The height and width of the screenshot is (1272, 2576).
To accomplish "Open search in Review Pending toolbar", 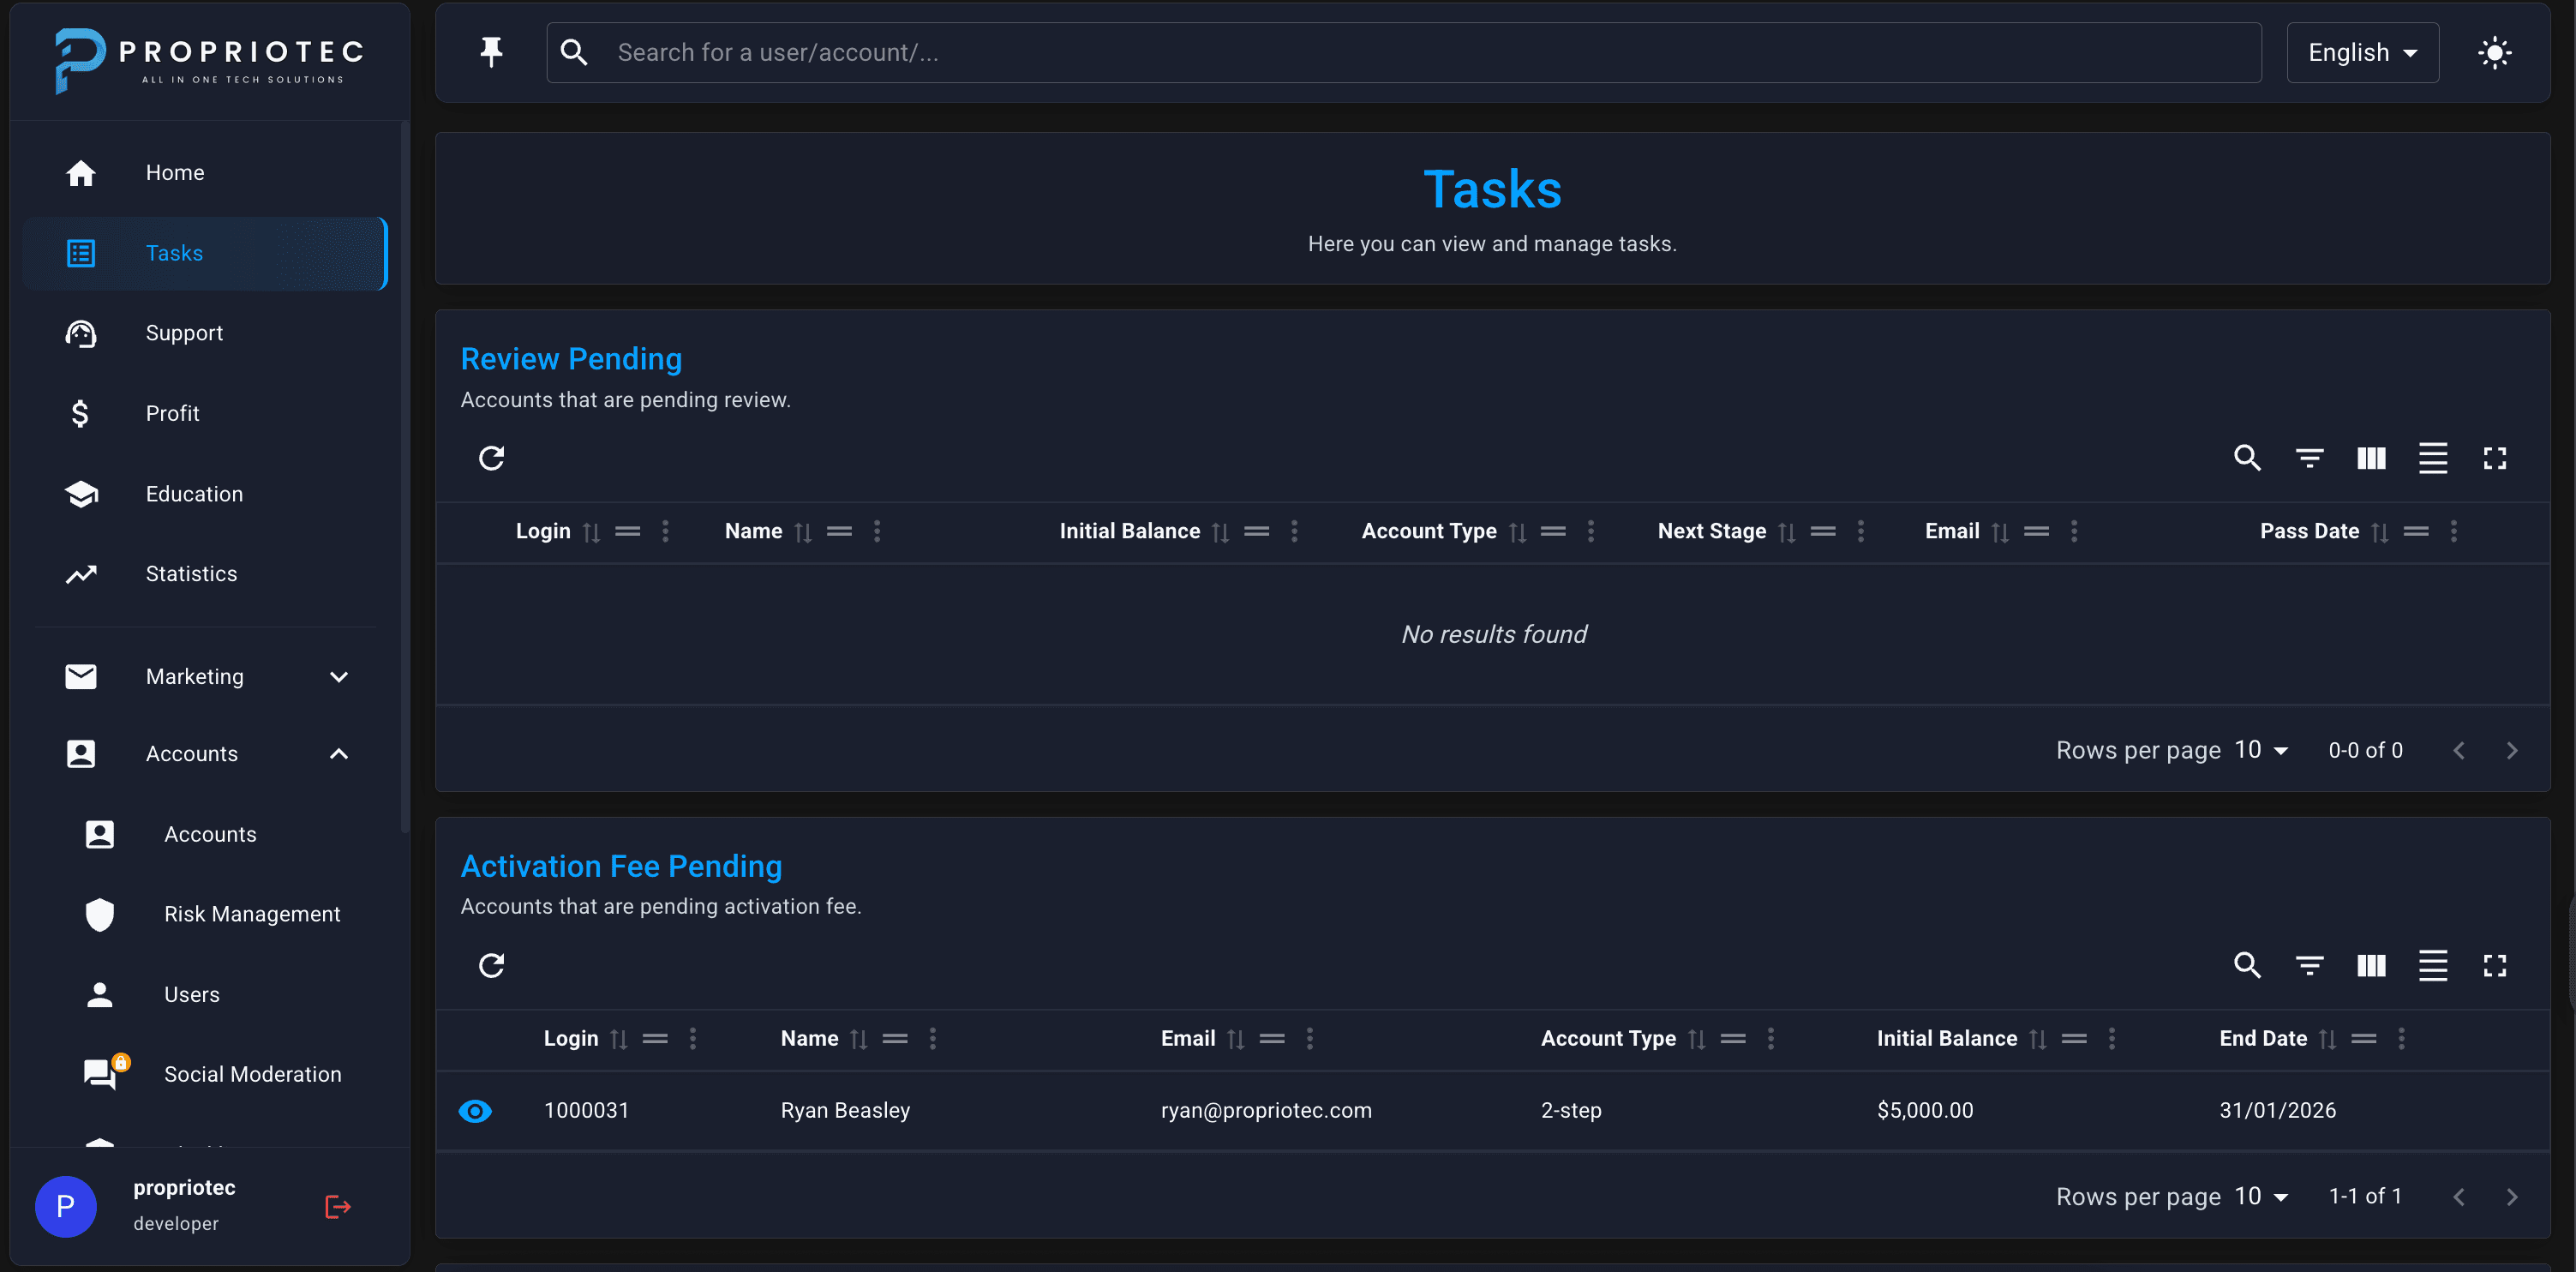I will (2247, 458).
